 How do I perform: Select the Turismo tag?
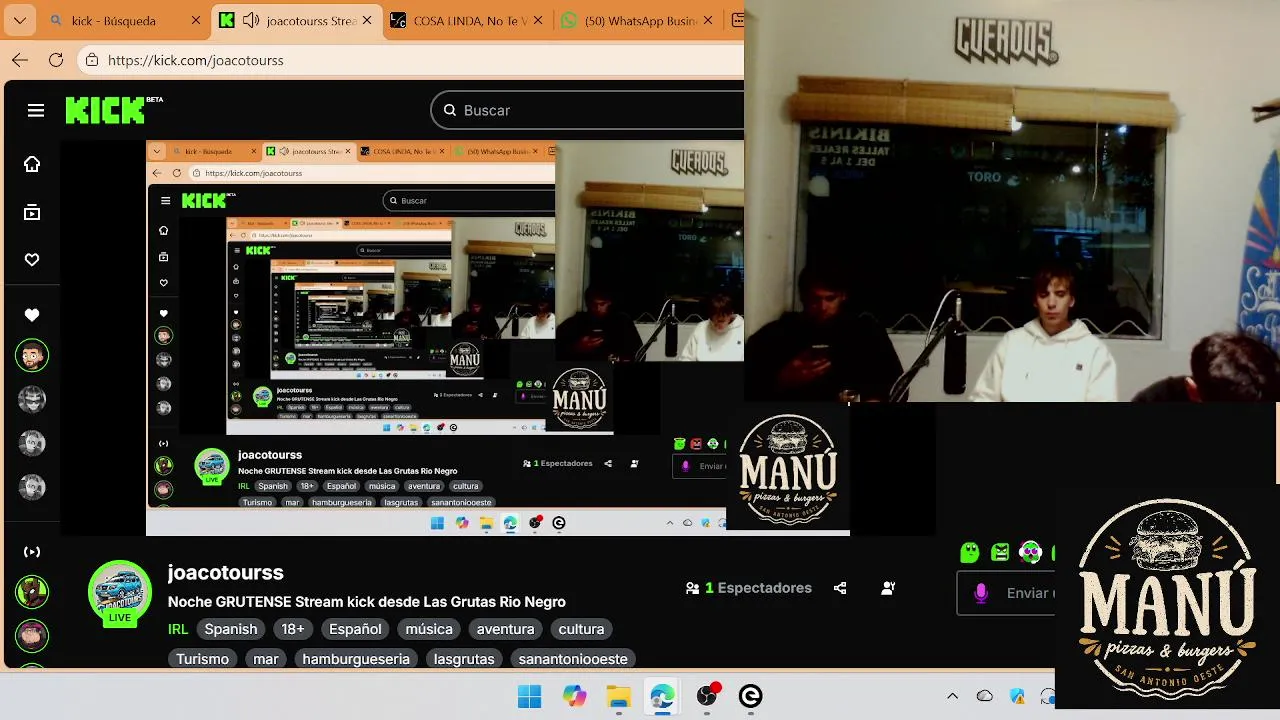click(203, 659)
